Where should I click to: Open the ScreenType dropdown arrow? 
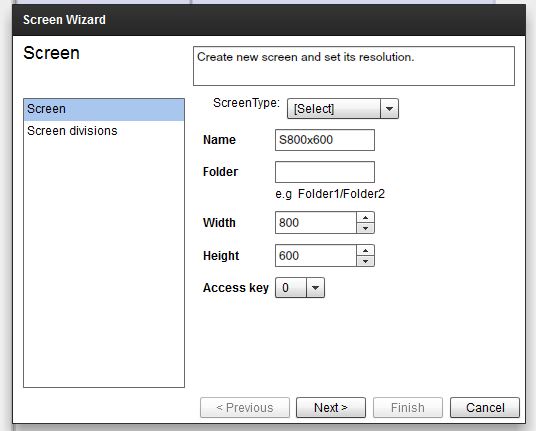tap(389, 109)
